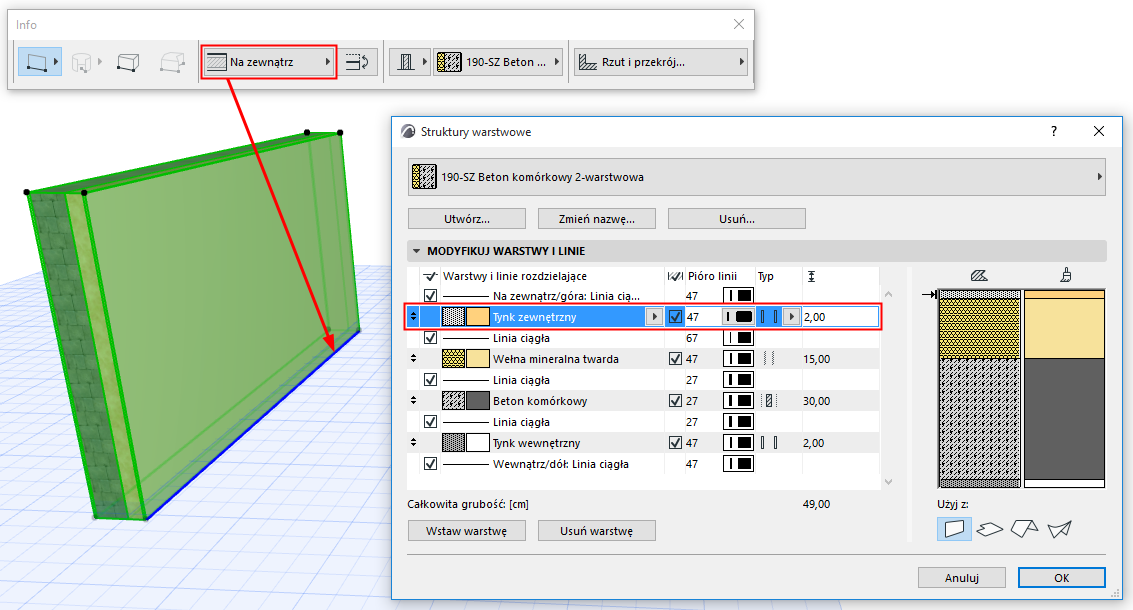Click the component type icon of Wełna mineralna twarda
Image resolution: width=1133 pixels, height=610 pixels.
[x=769, y=358]
